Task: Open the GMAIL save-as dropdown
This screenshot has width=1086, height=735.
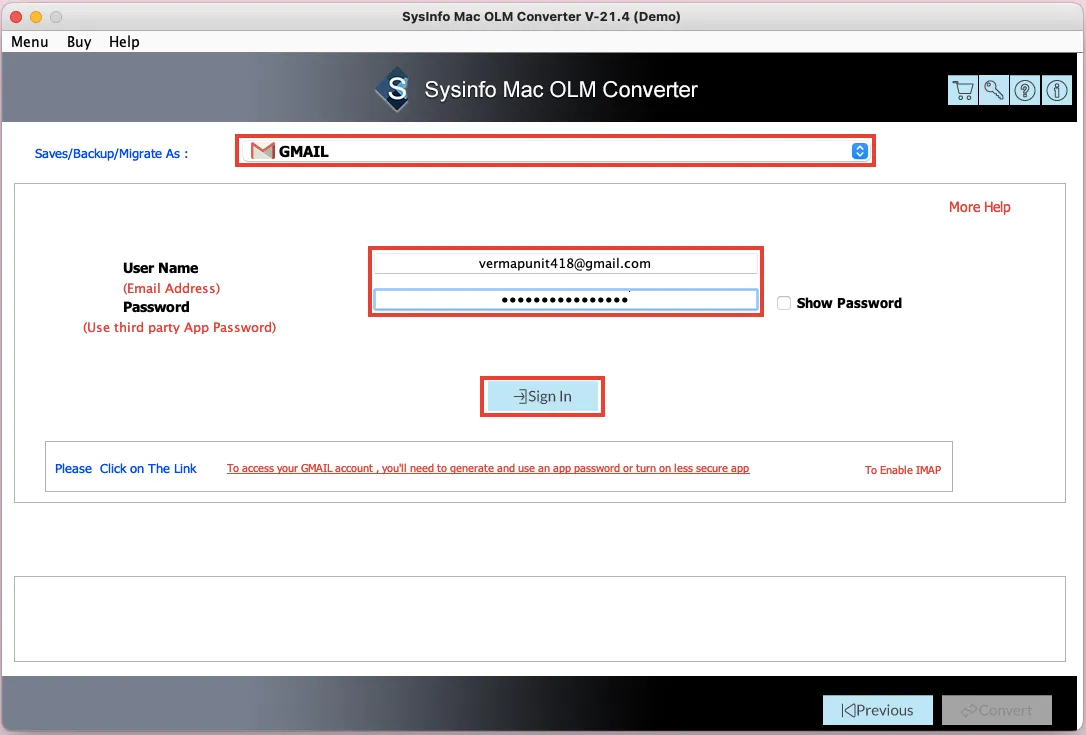Action: coord(555,150)
